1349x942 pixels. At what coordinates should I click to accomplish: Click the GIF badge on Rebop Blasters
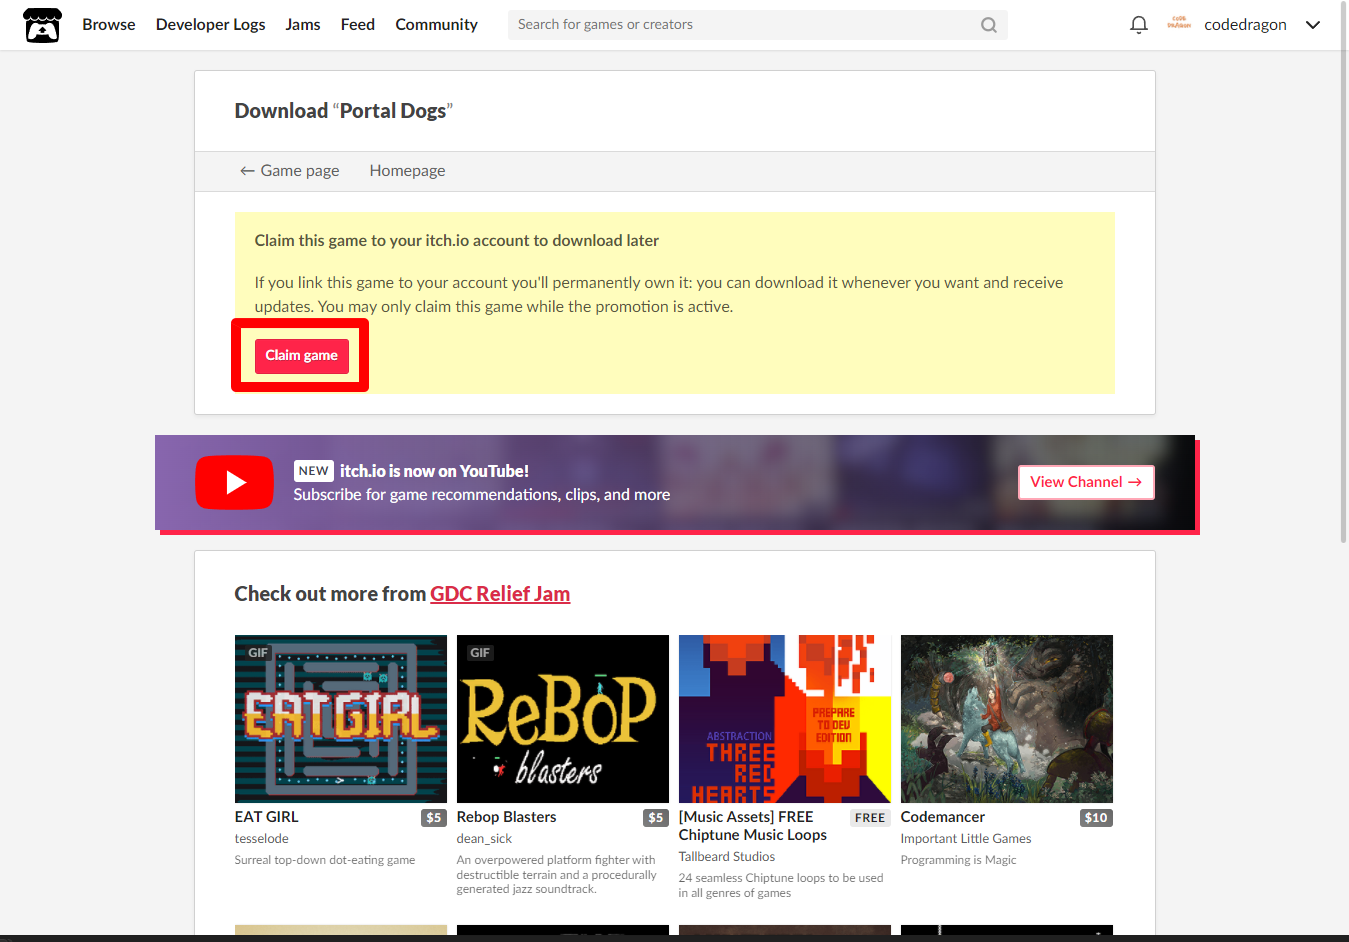pos(480,653)
